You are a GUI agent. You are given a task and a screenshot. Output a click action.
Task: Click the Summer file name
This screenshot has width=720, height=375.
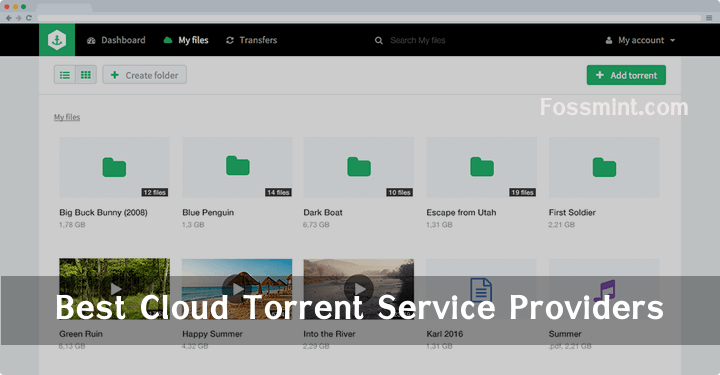[565, 334]
